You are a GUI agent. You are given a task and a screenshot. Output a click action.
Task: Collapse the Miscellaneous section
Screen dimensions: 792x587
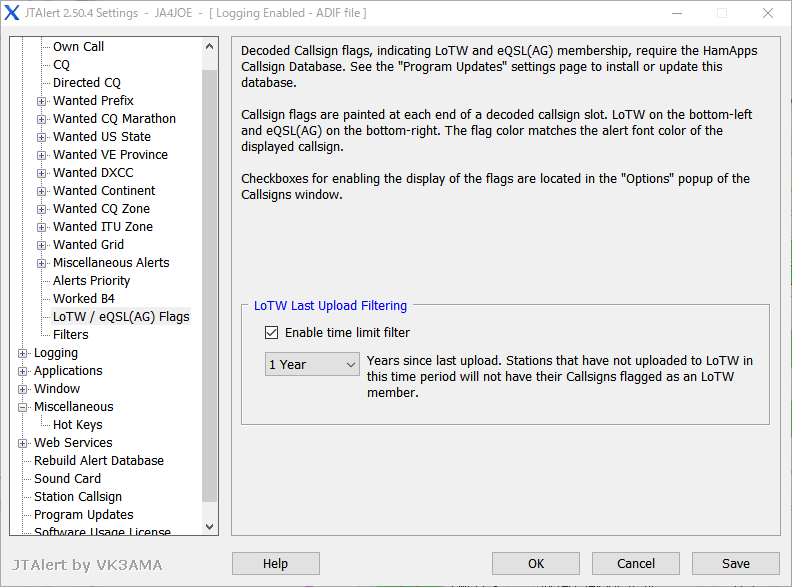[22, 407]
